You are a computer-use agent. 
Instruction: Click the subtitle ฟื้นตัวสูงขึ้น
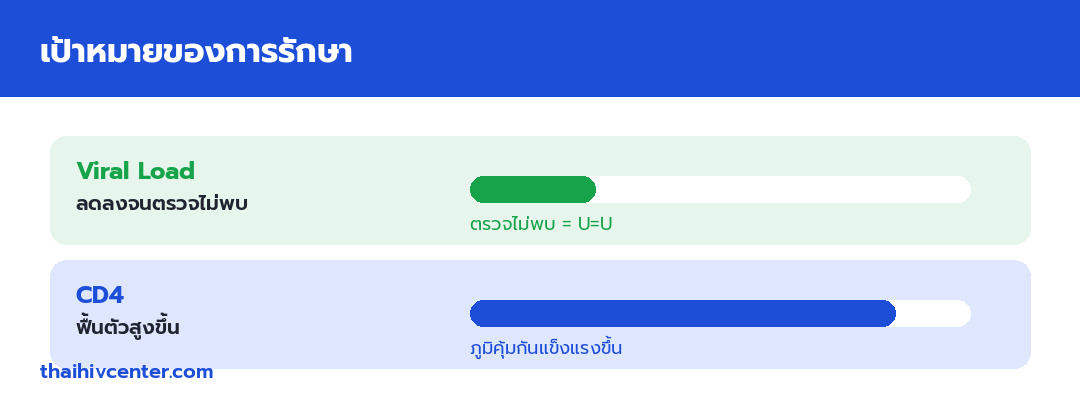[127, 326]
